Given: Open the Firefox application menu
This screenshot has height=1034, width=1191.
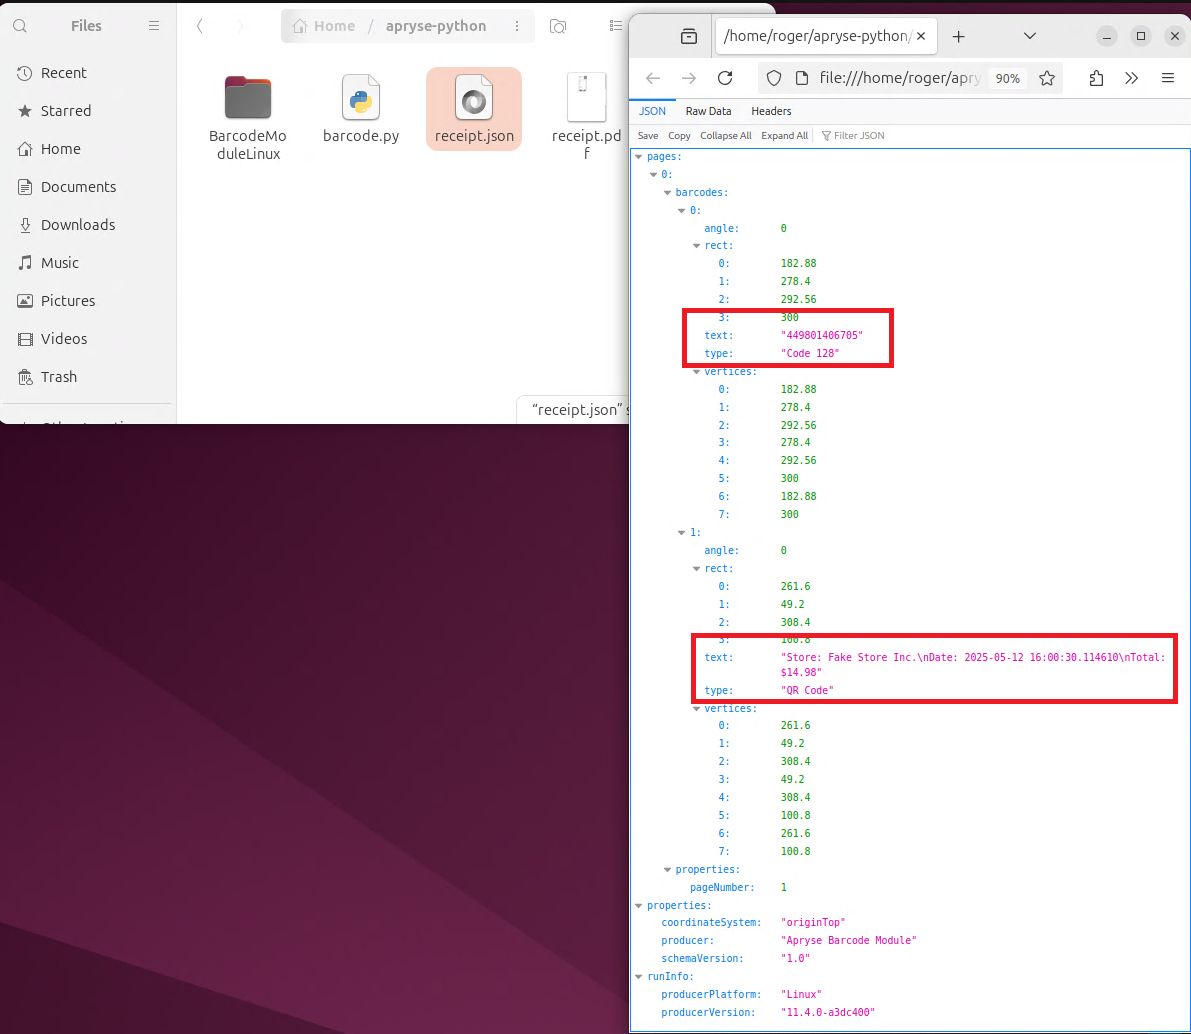Looking at the screenshot, I should pyautogui.click(x=1167, y=78).
